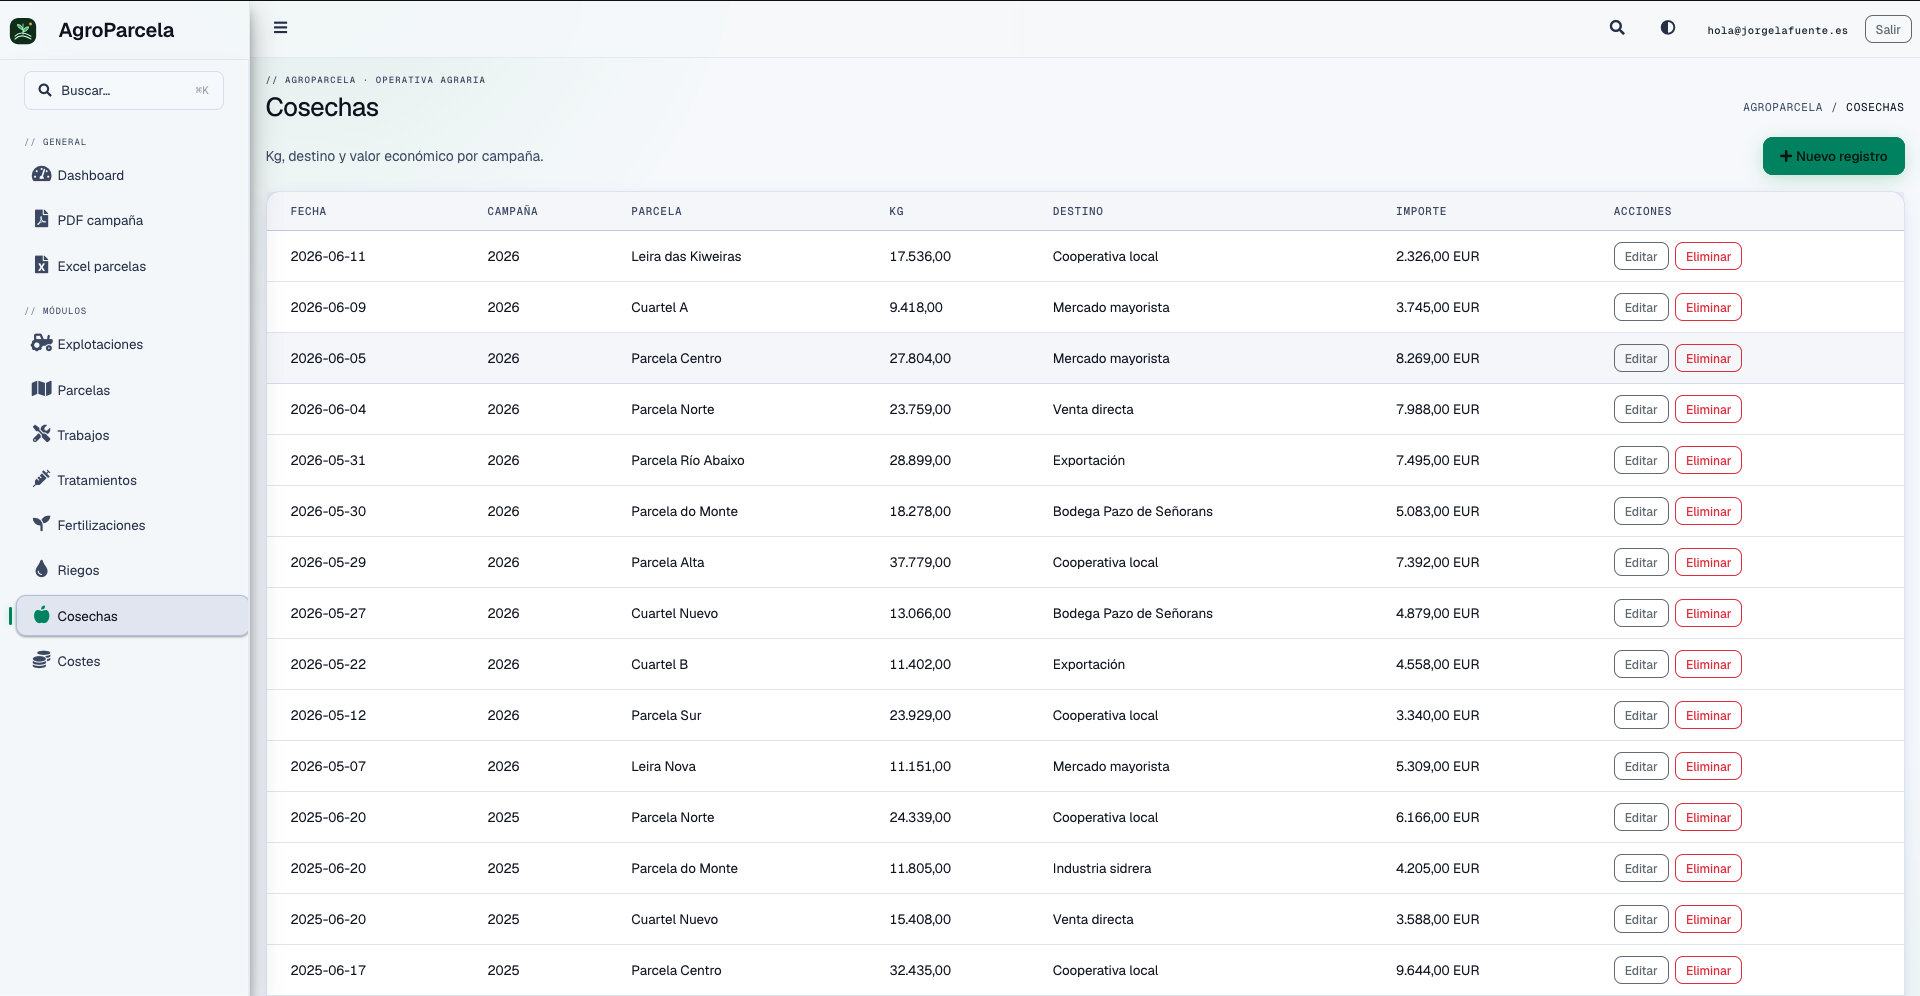Open the Tratamientos section

point(132,480)
